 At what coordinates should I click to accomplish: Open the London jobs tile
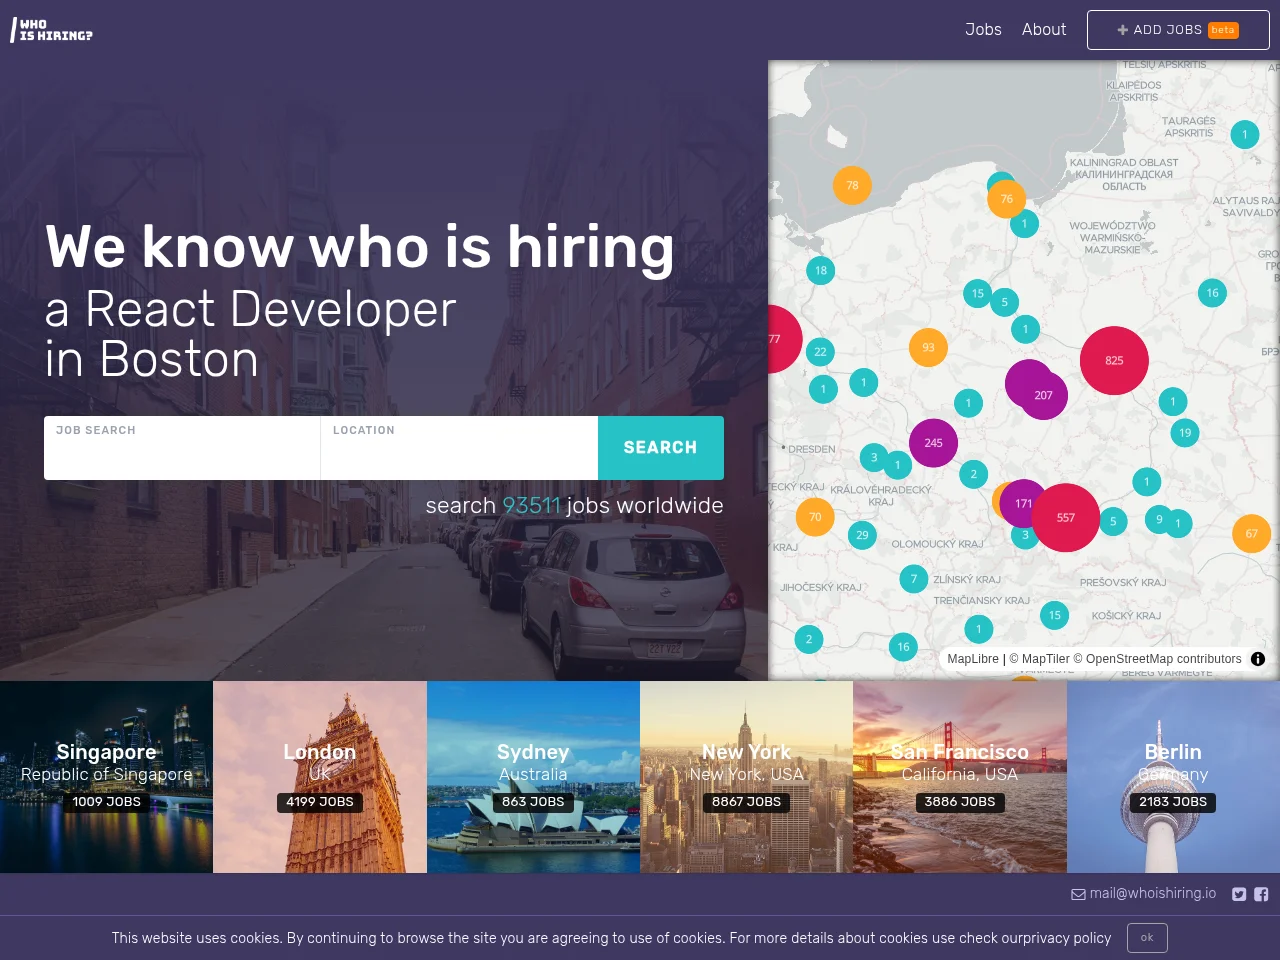tap(320, 777)
